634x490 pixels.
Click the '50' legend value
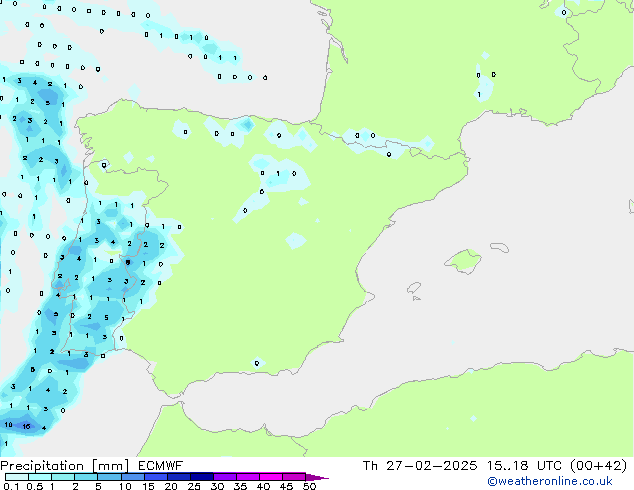(310, 486)
